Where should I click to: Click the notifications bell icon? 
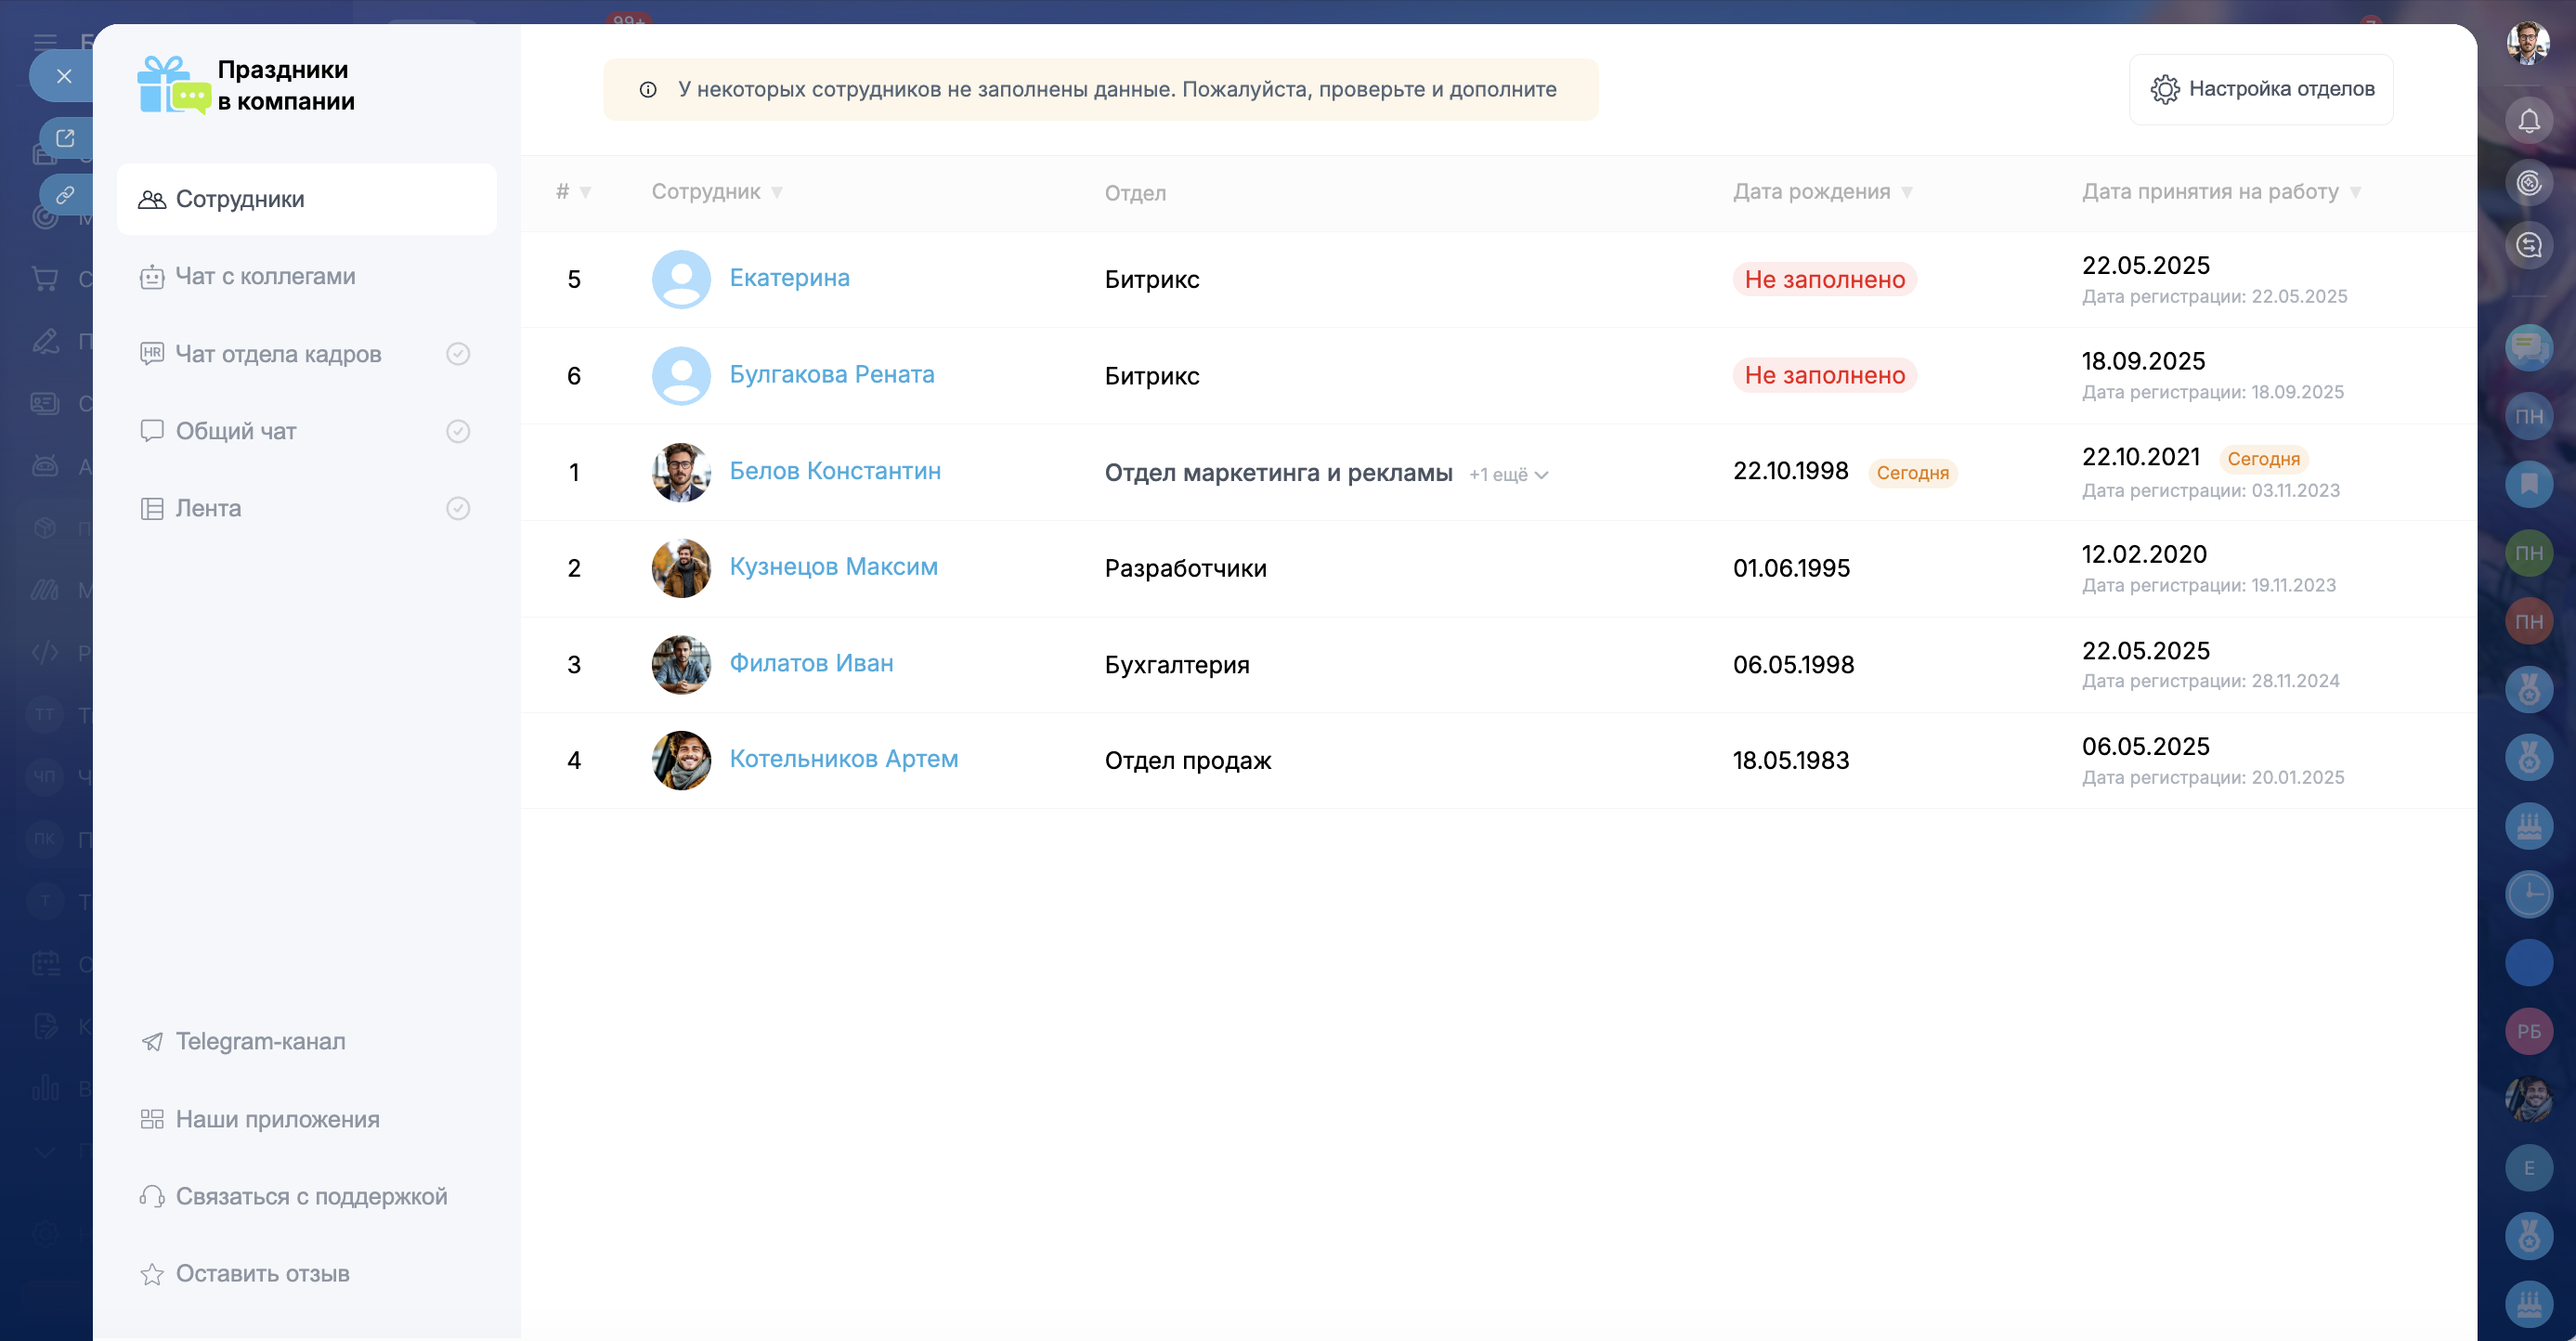(x=2528, y=121)
